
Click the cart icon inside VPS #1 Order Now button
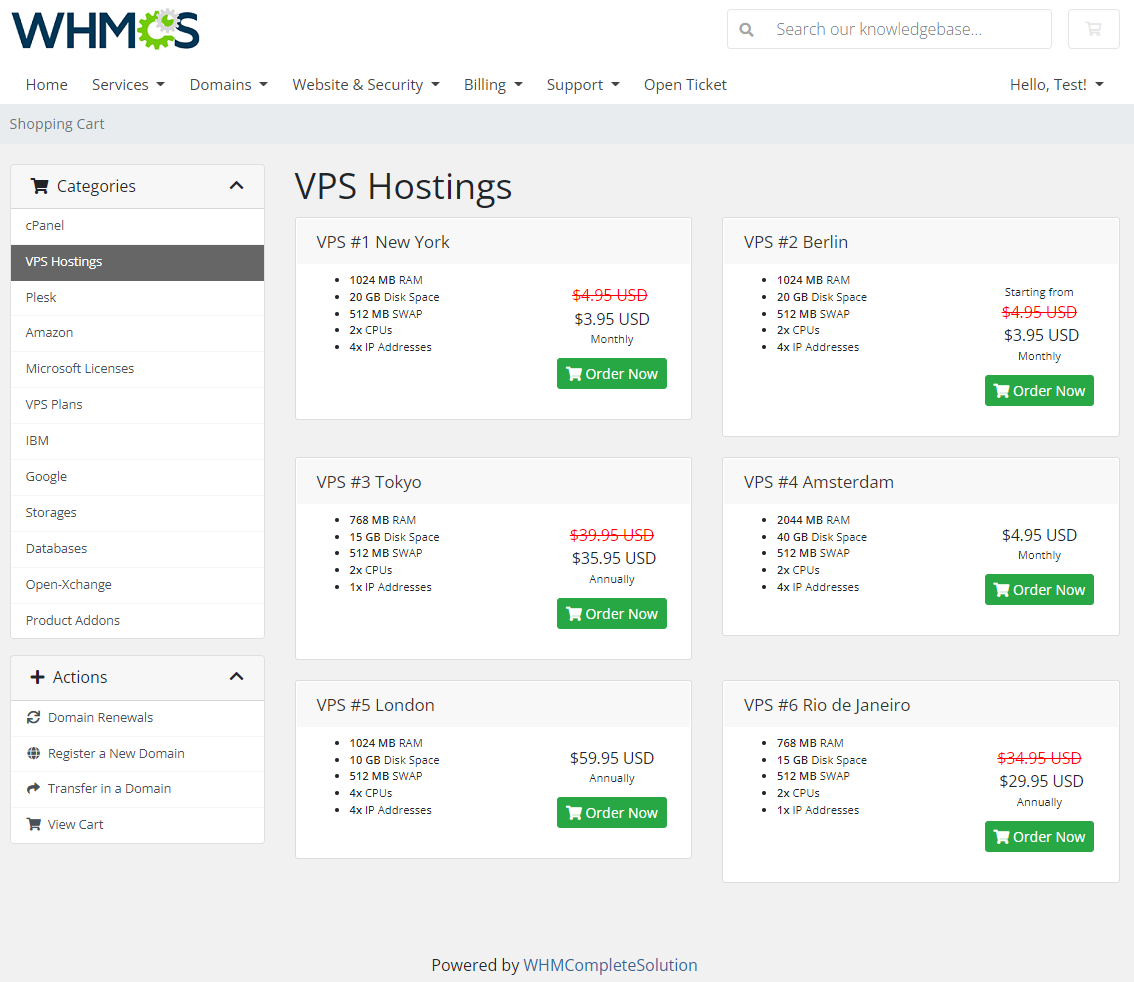tap(573, 373)
